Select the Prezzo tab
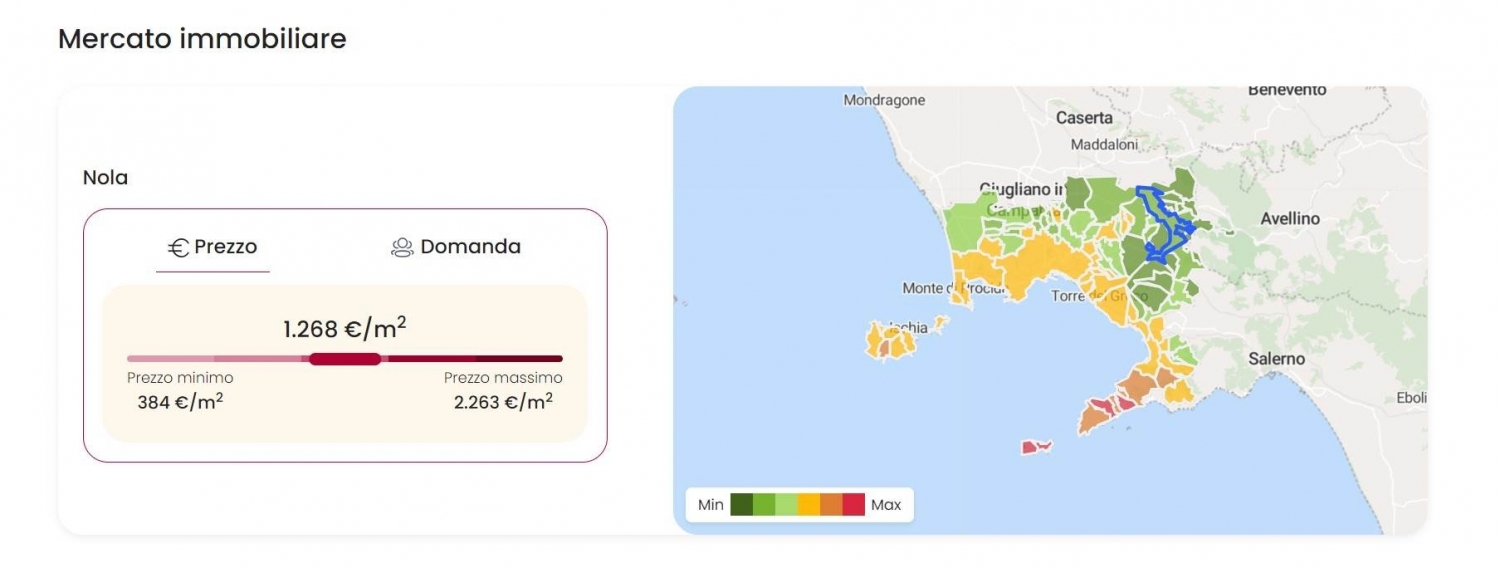 pyautogui.click(x=213, y=247)
